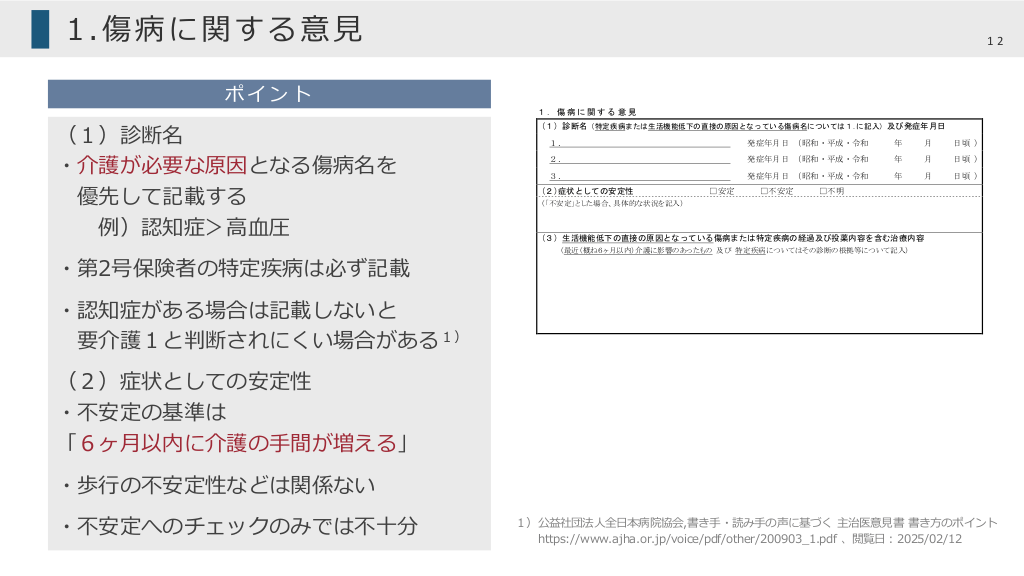Screen dimensions: 1024x576
Task: Click the citation text 公益社団法人全日本病院協会
Action: [610, 522]
